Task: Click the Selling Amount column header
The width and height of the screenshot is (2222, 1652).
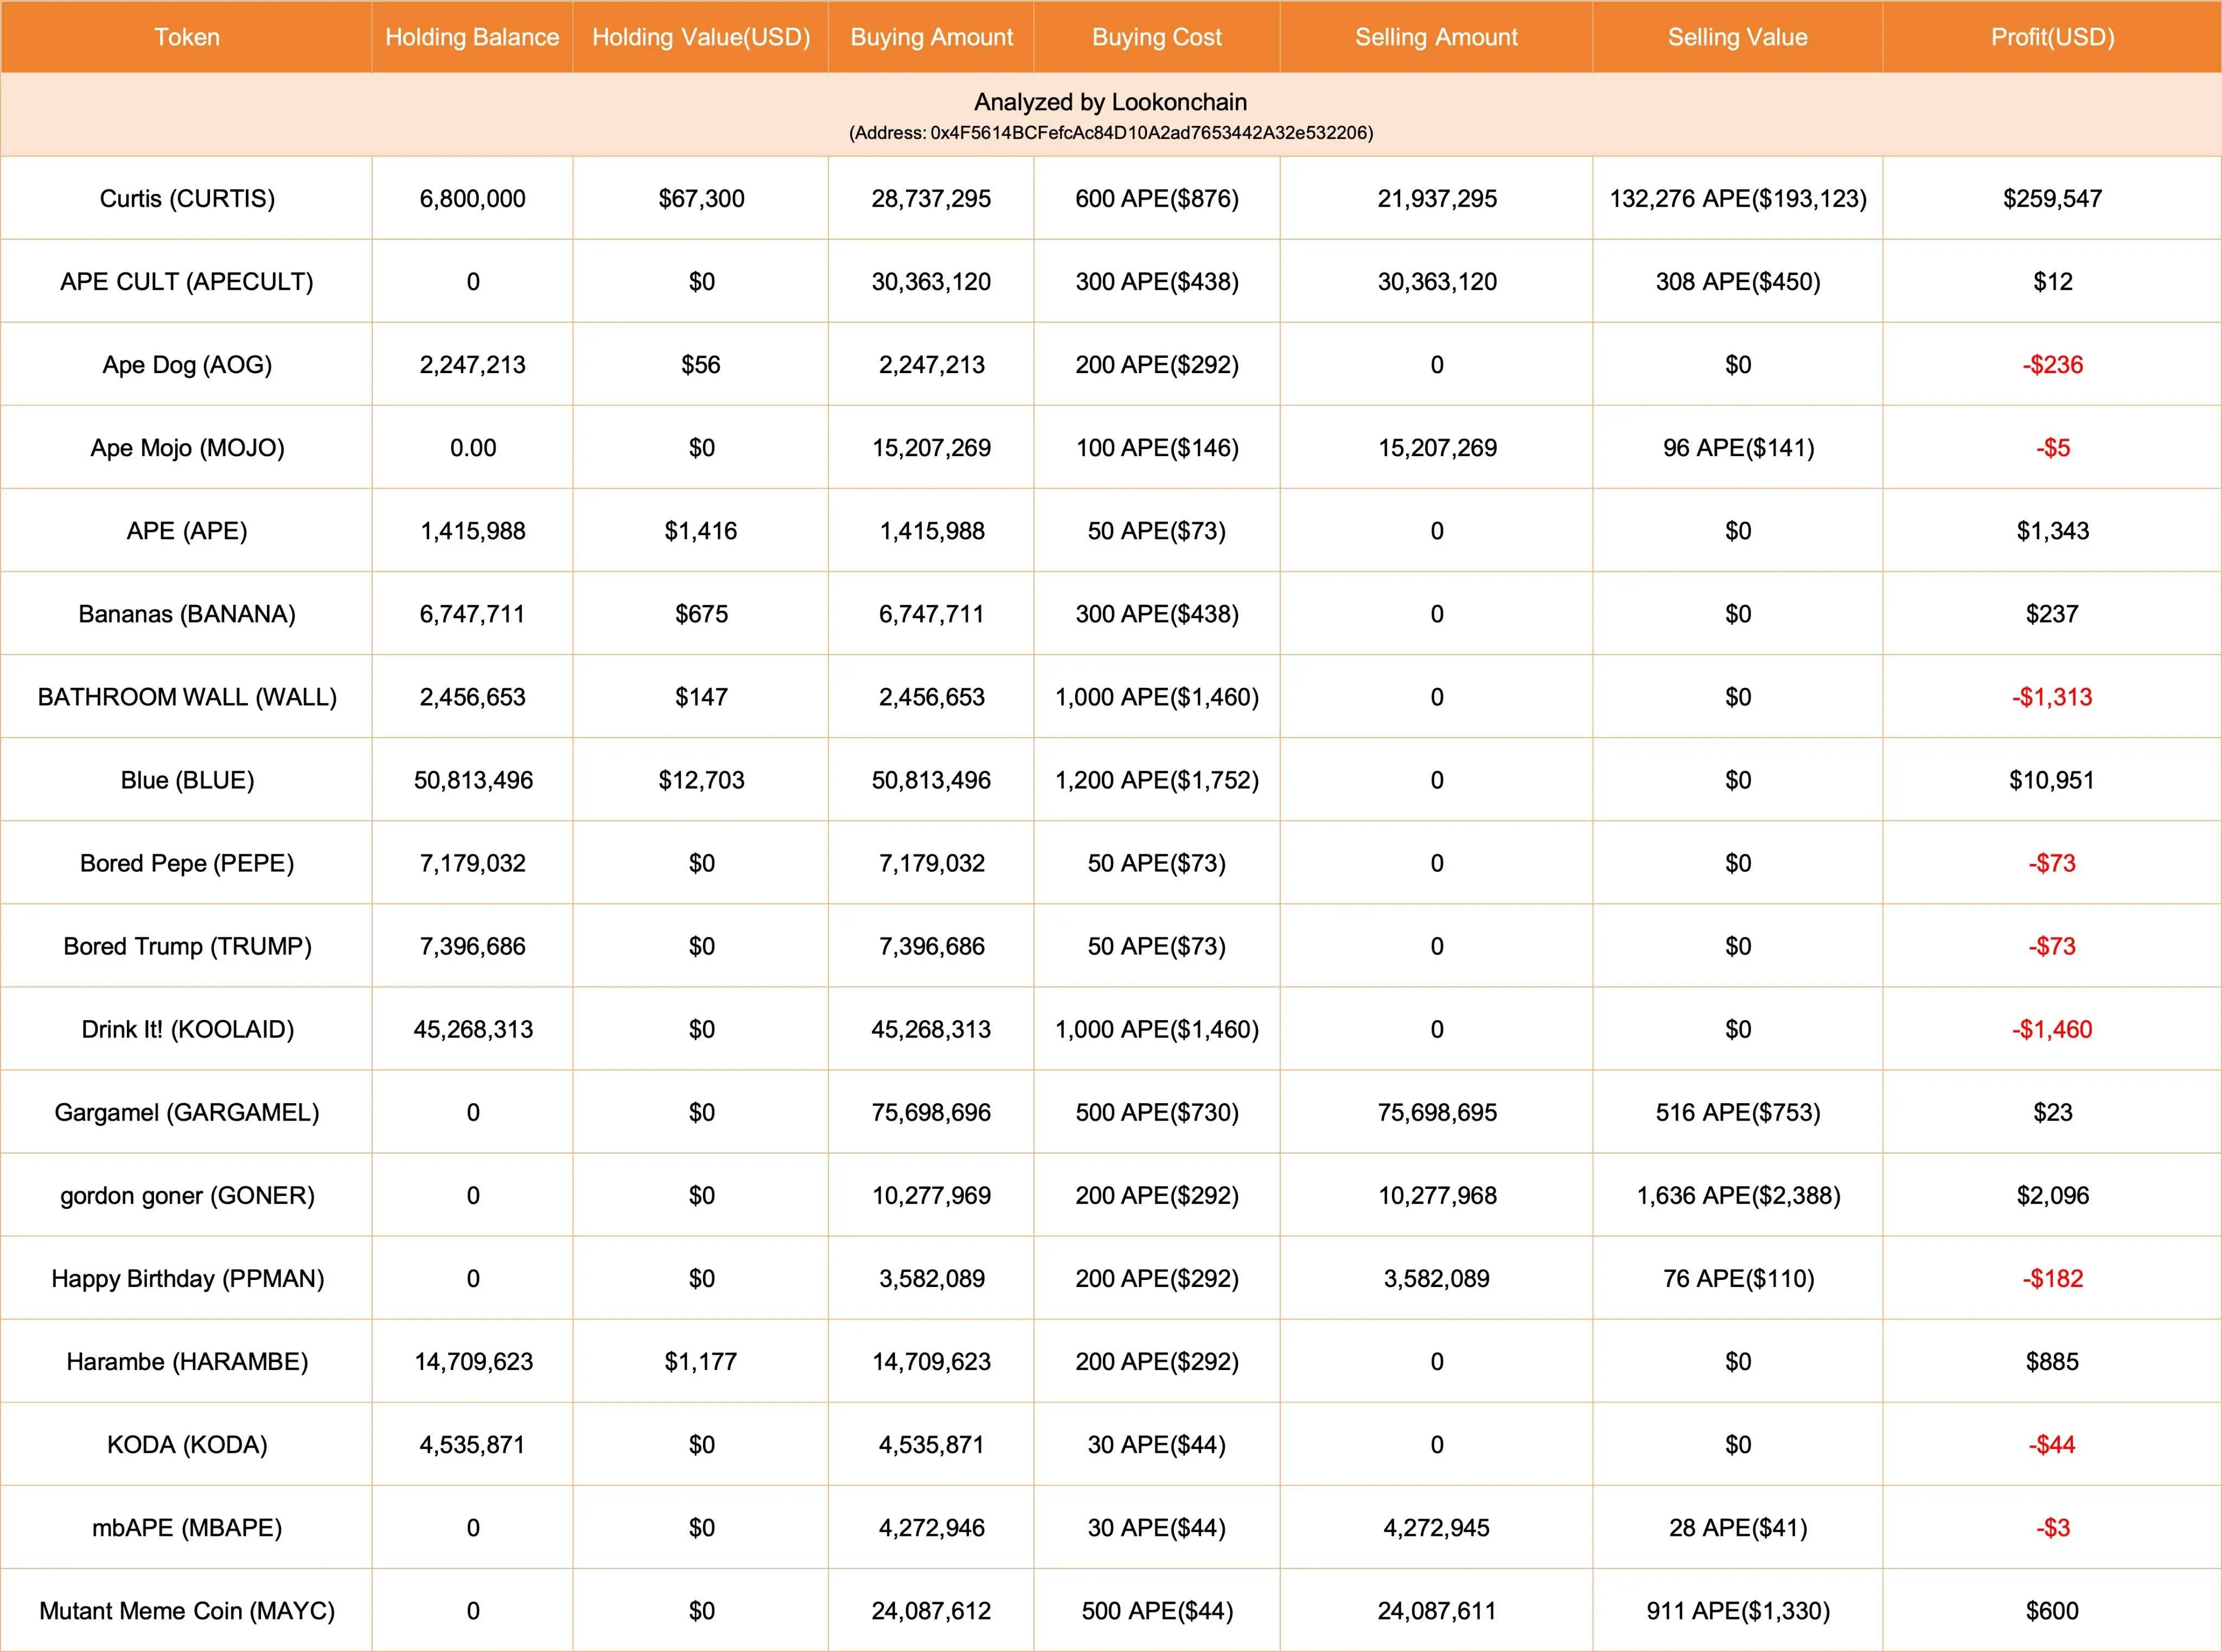Action: [1436, 37]
